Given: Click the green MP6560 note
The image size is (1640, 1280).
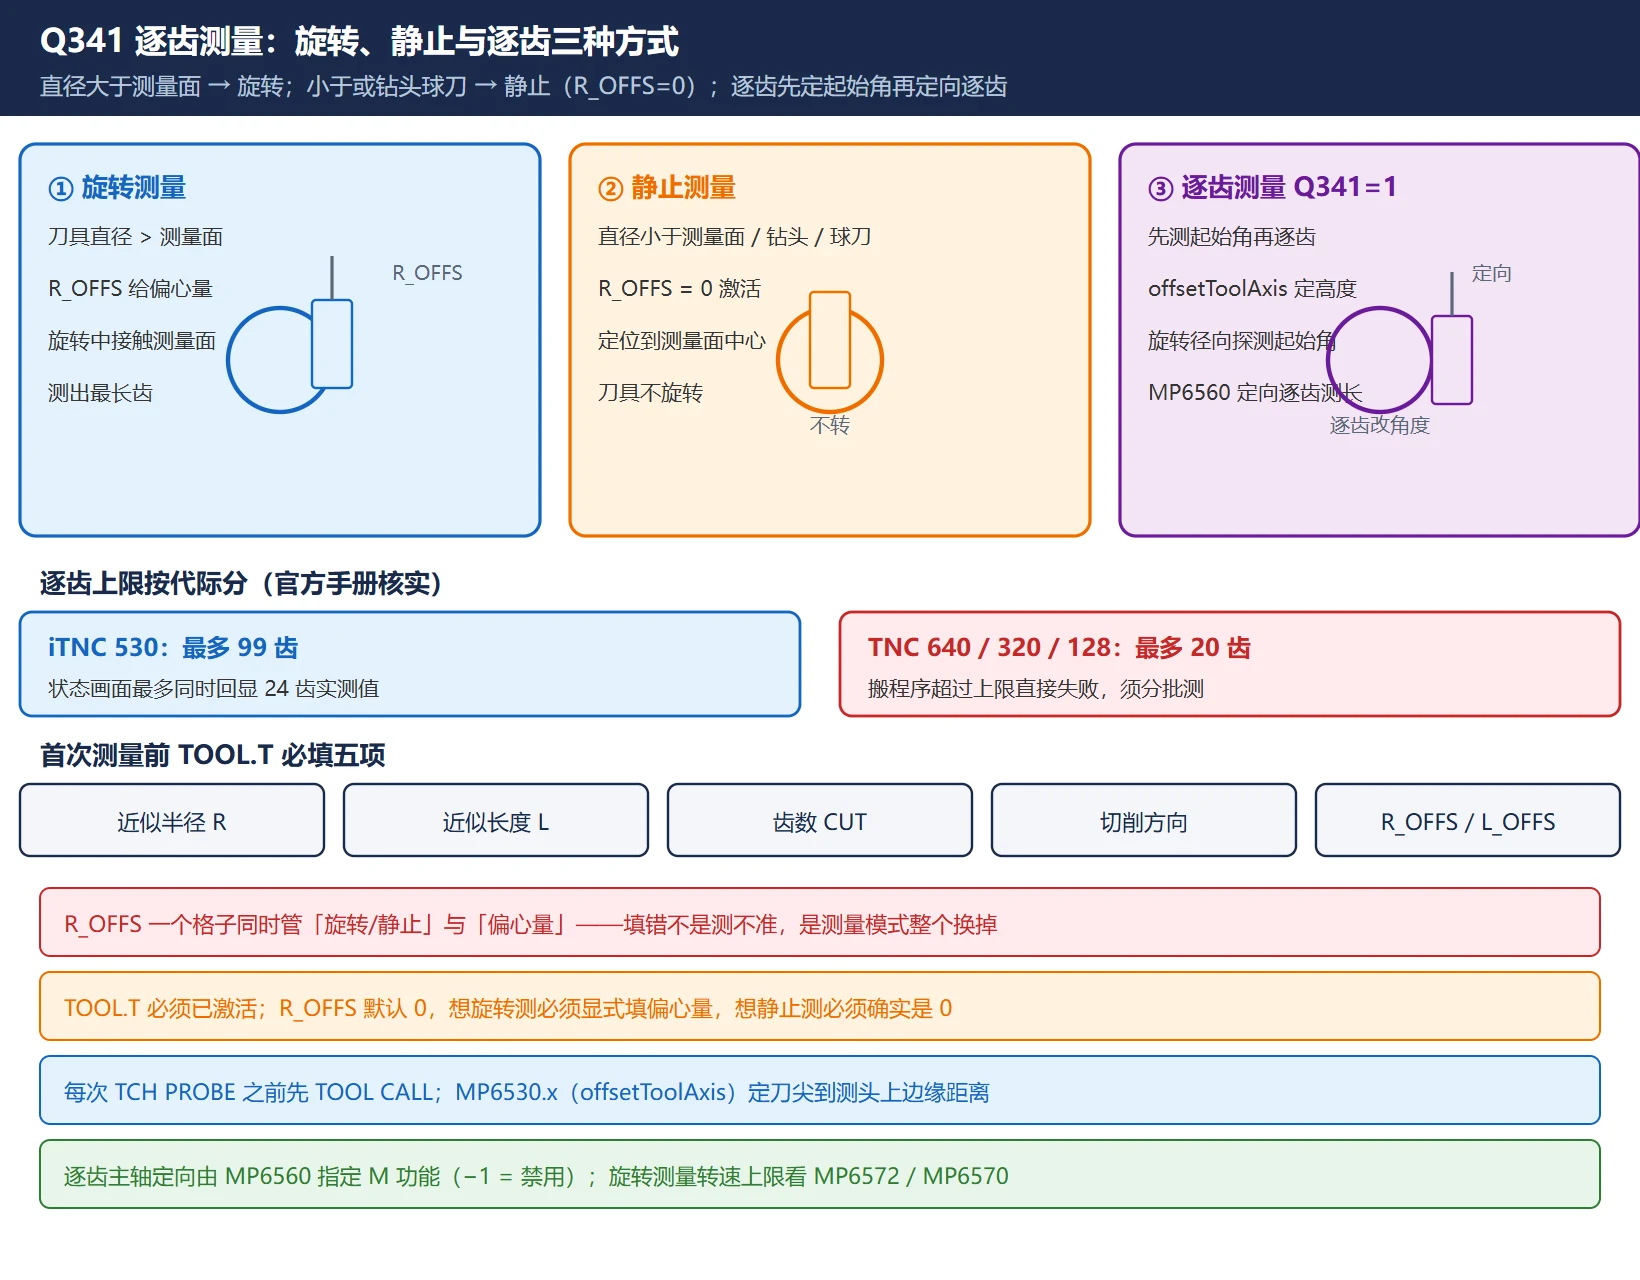Looking at the screenshot, I should click(820, 1174).
